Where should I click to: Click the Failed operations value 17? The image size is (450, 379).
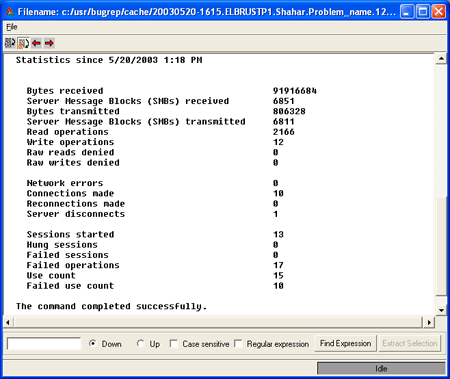pyautogui.click(x=278, y=265)
